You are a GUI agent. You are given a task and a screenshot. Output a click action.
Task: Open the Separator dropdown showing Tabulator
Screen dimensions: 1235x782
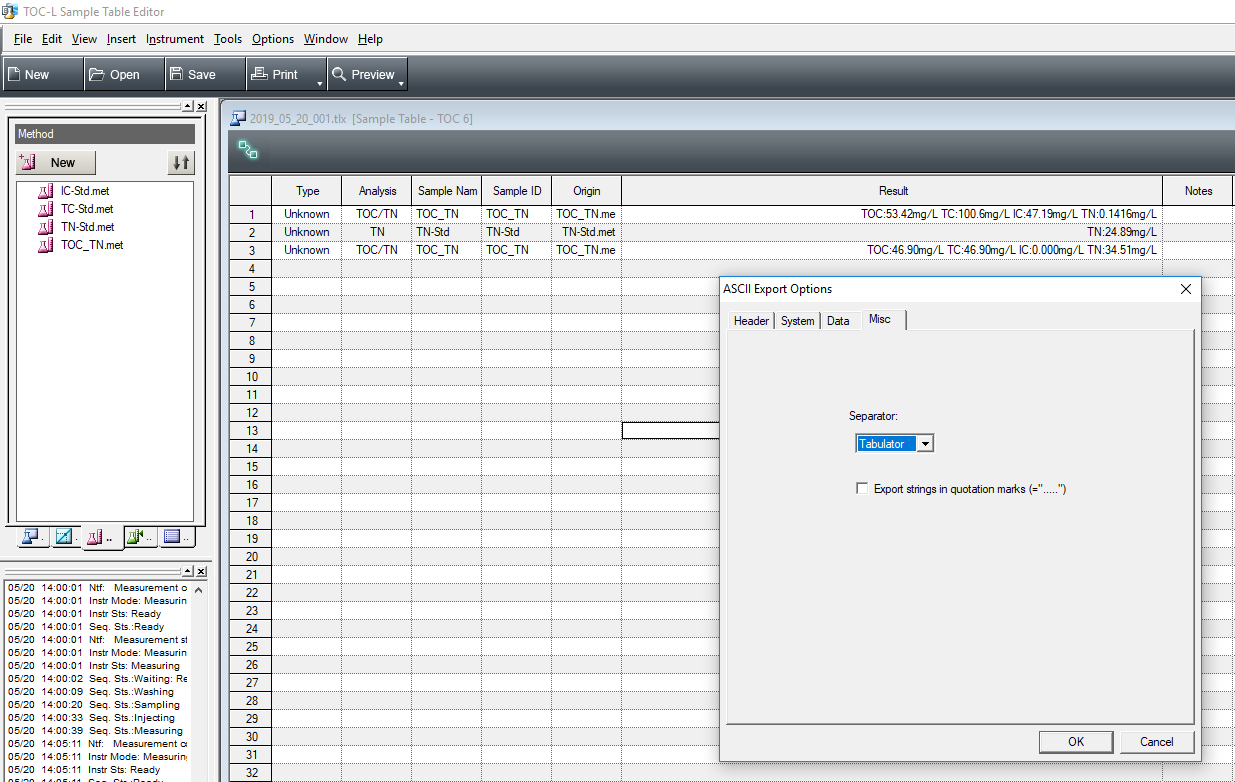[925, 443]
